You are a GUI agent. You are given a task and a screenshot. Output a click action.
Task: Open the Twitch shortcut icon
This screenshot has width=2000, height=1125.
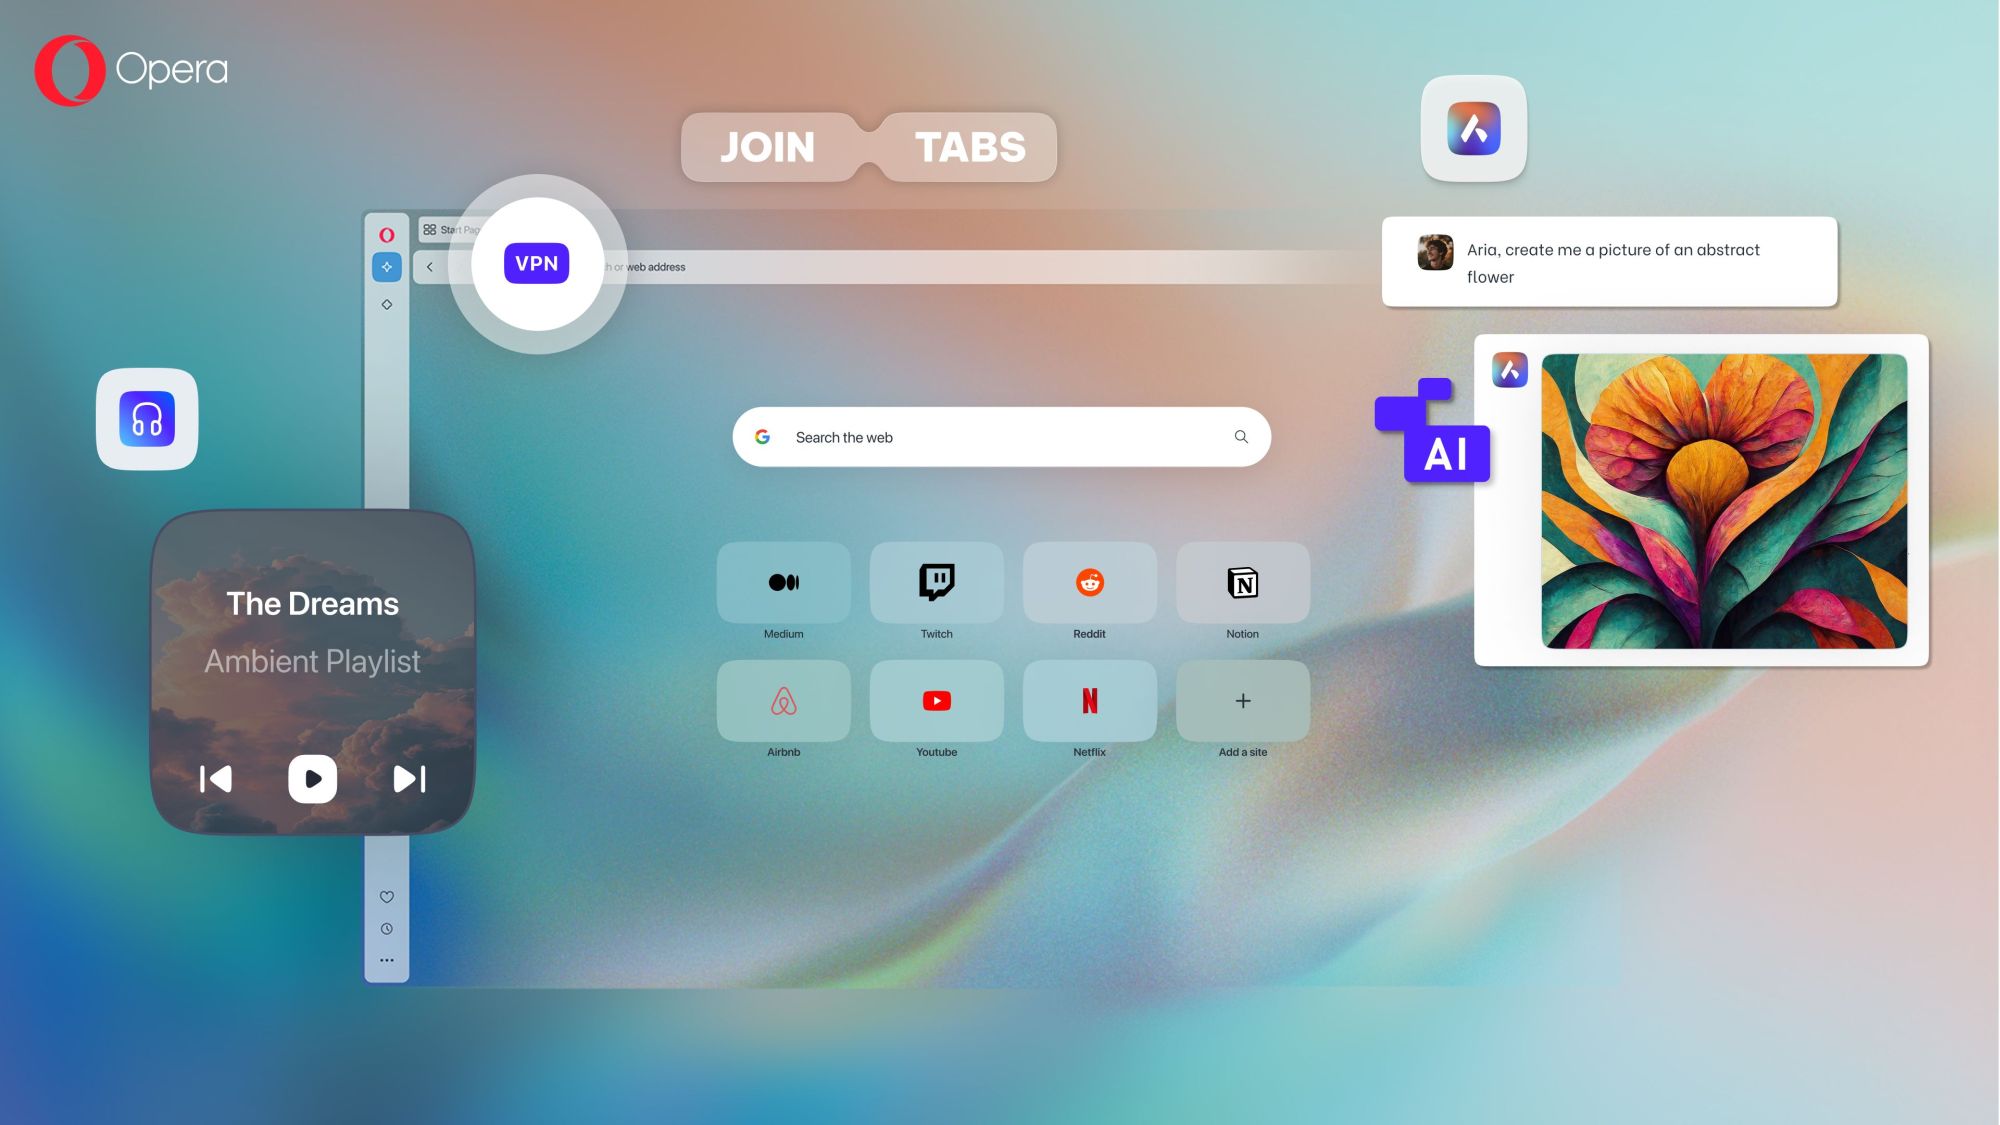click(937, 581)
